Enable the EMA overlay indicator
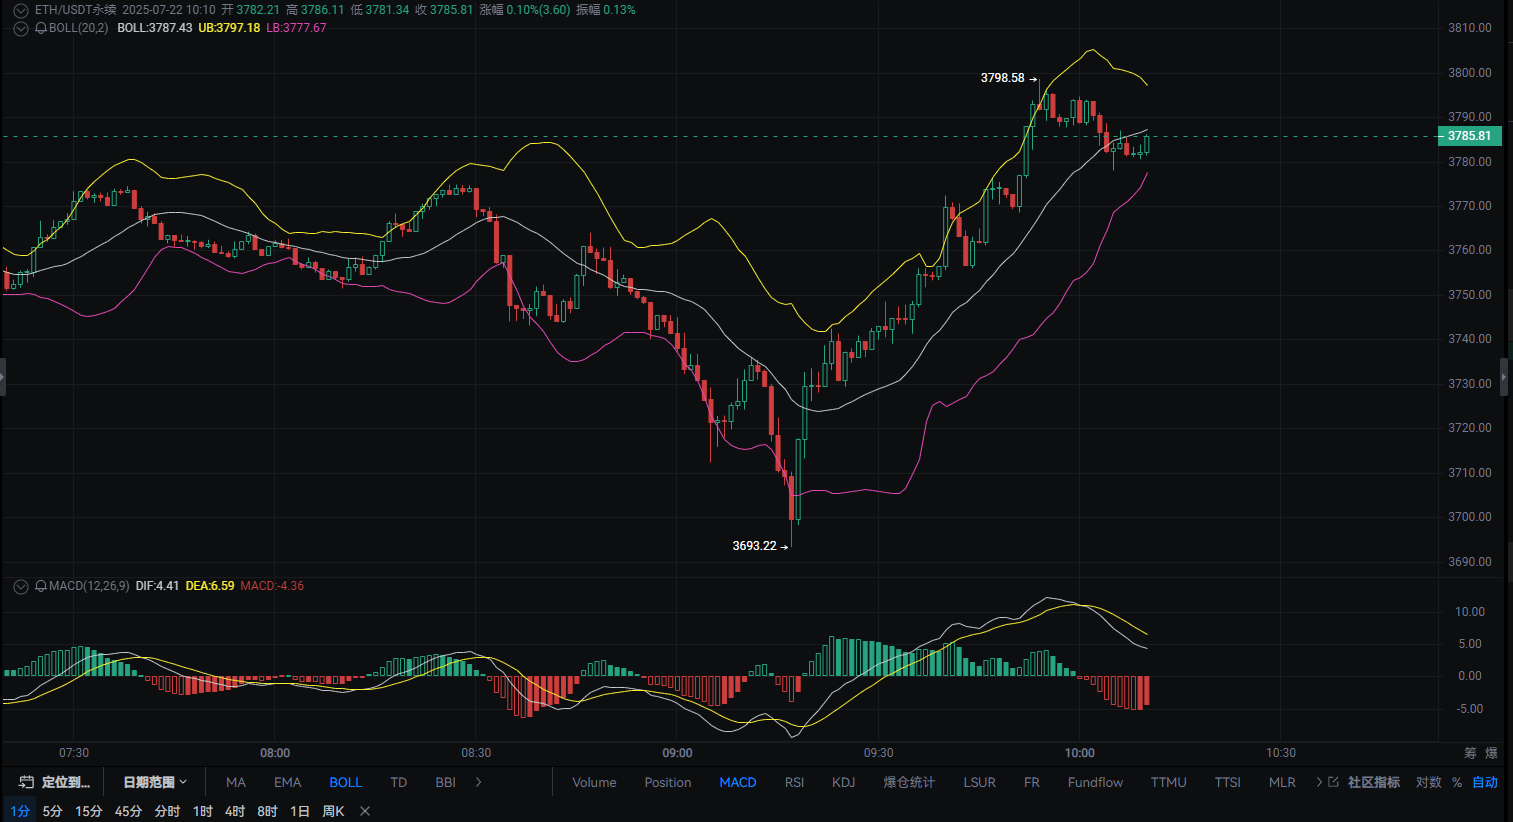 pyautogui.click(x=288, y=782)
